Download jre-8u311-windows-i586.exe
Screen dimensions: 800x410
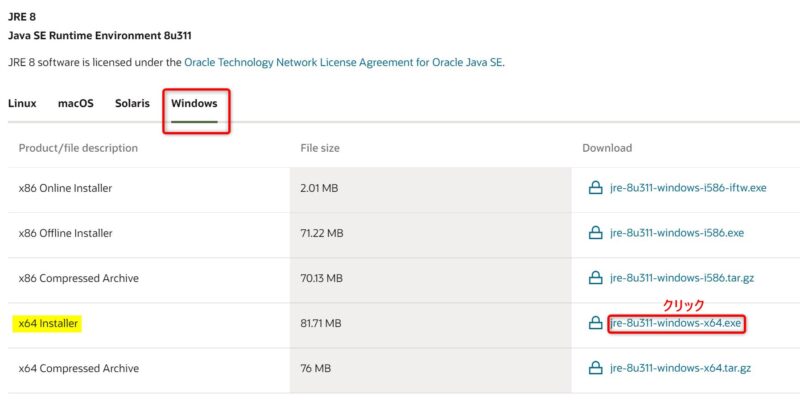click(677, 233)
